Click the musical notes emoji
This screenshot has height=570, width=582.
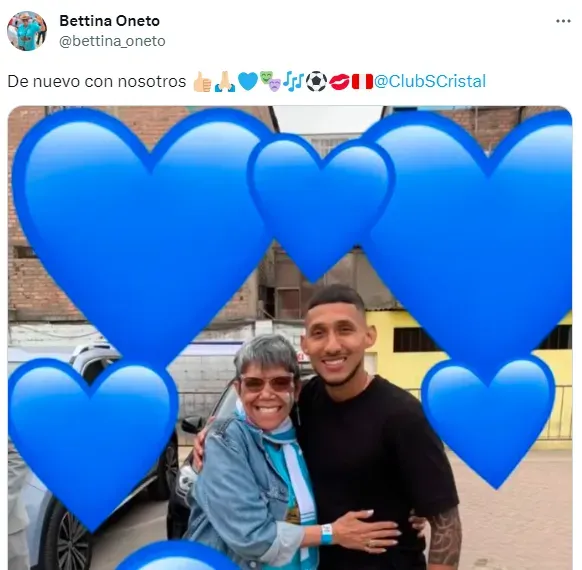tap(293, 82)
